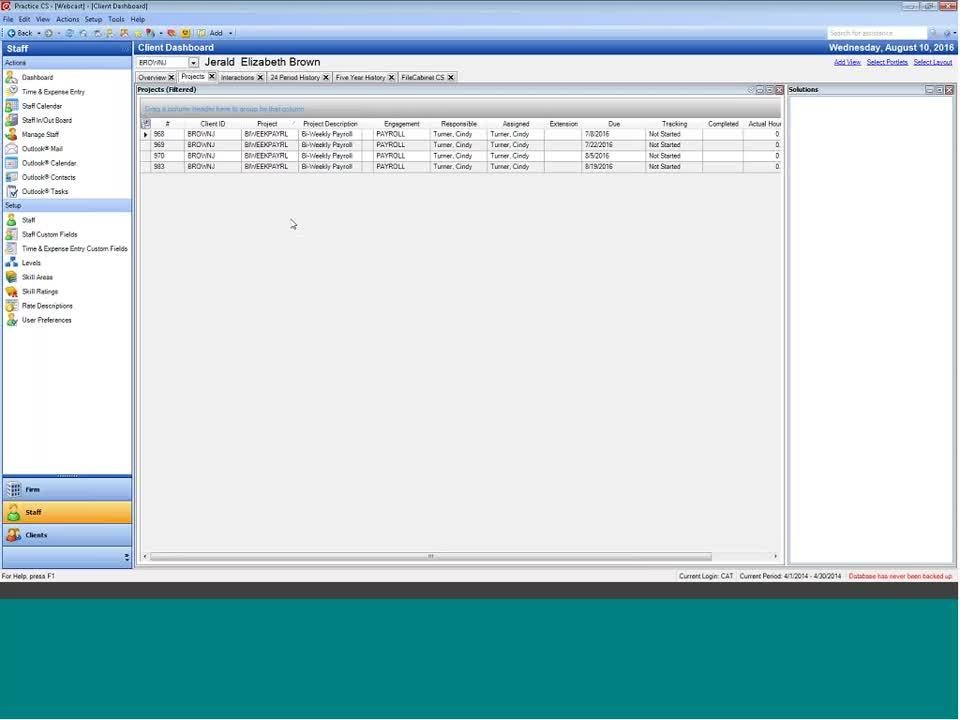960x720 pixels.
Task: Click the search for assistance field
Action: (x=868, y=33)
